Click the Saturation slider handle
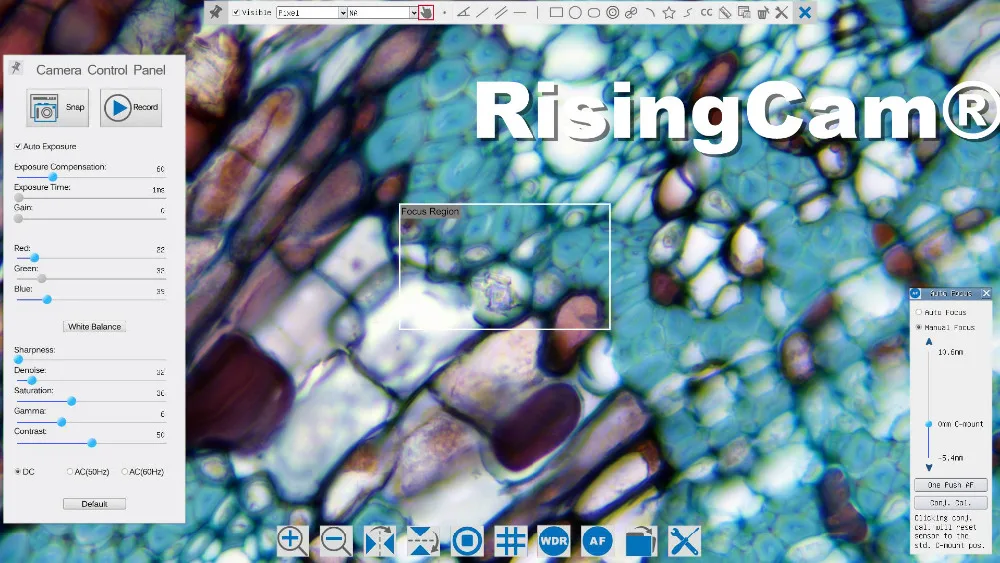Image resolution: width=1000 pixels, height=563 pixels. tap(71, 401)
